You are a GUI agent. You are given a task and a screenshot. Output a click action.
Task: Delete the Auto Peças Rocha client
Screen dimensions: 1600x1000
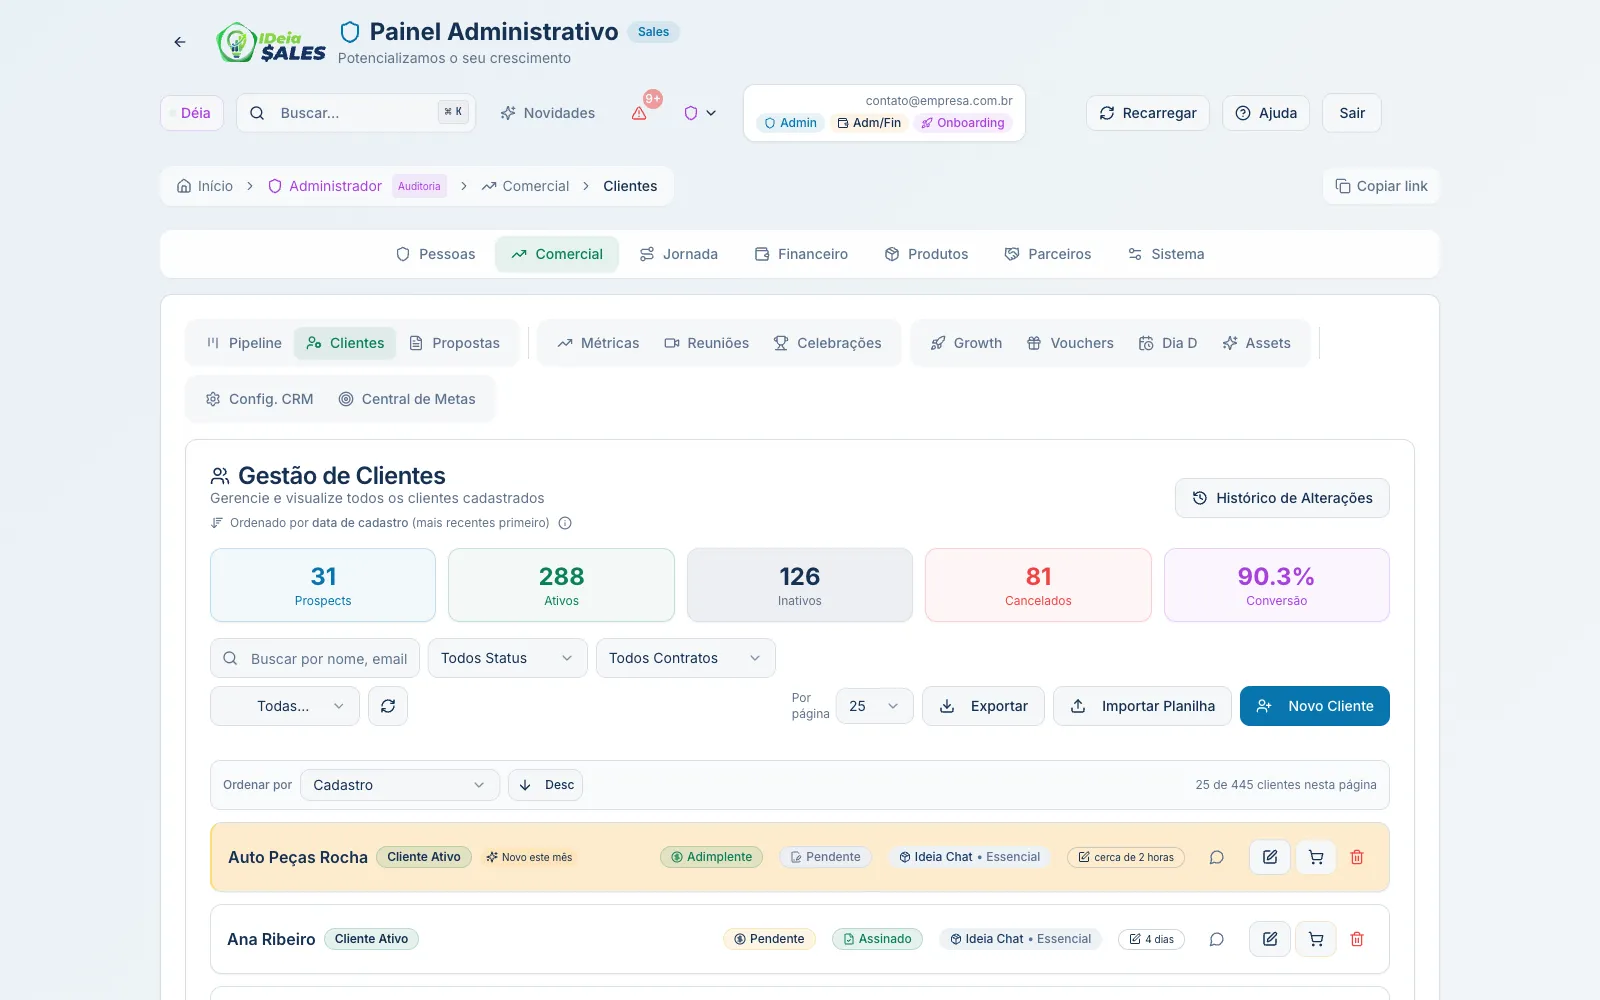(1357, 857)
